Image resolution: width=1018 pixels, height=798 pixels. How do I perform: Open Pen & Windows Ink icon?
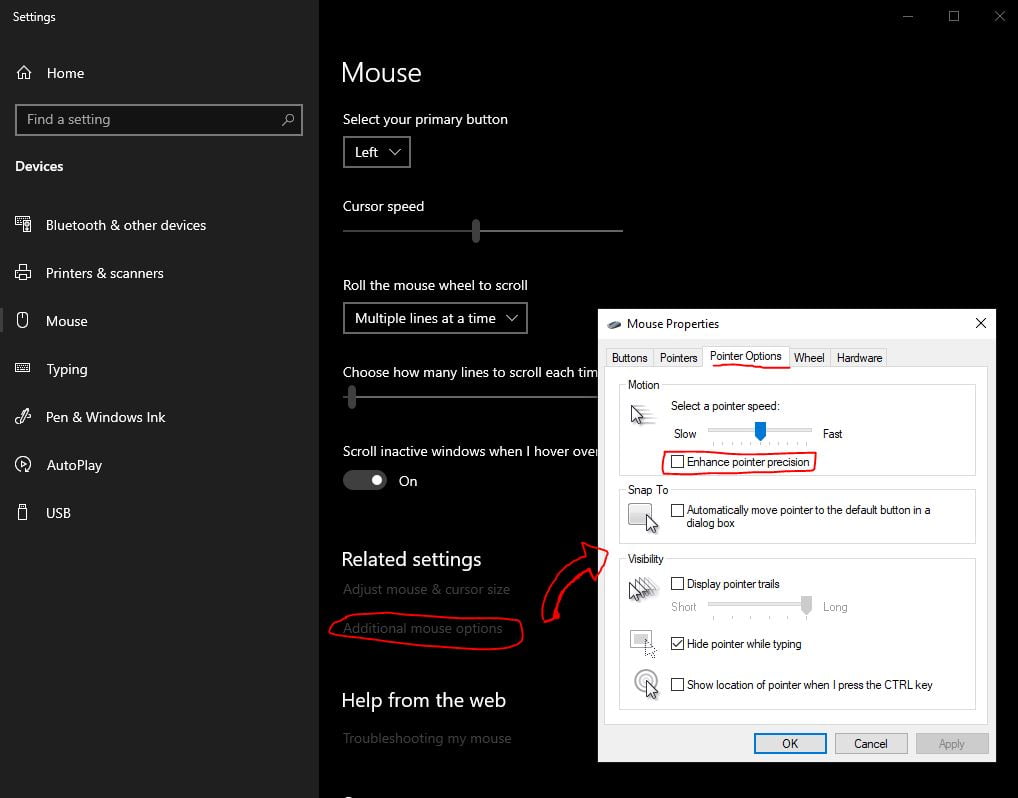pyautogui.click(x=23, y=417)
